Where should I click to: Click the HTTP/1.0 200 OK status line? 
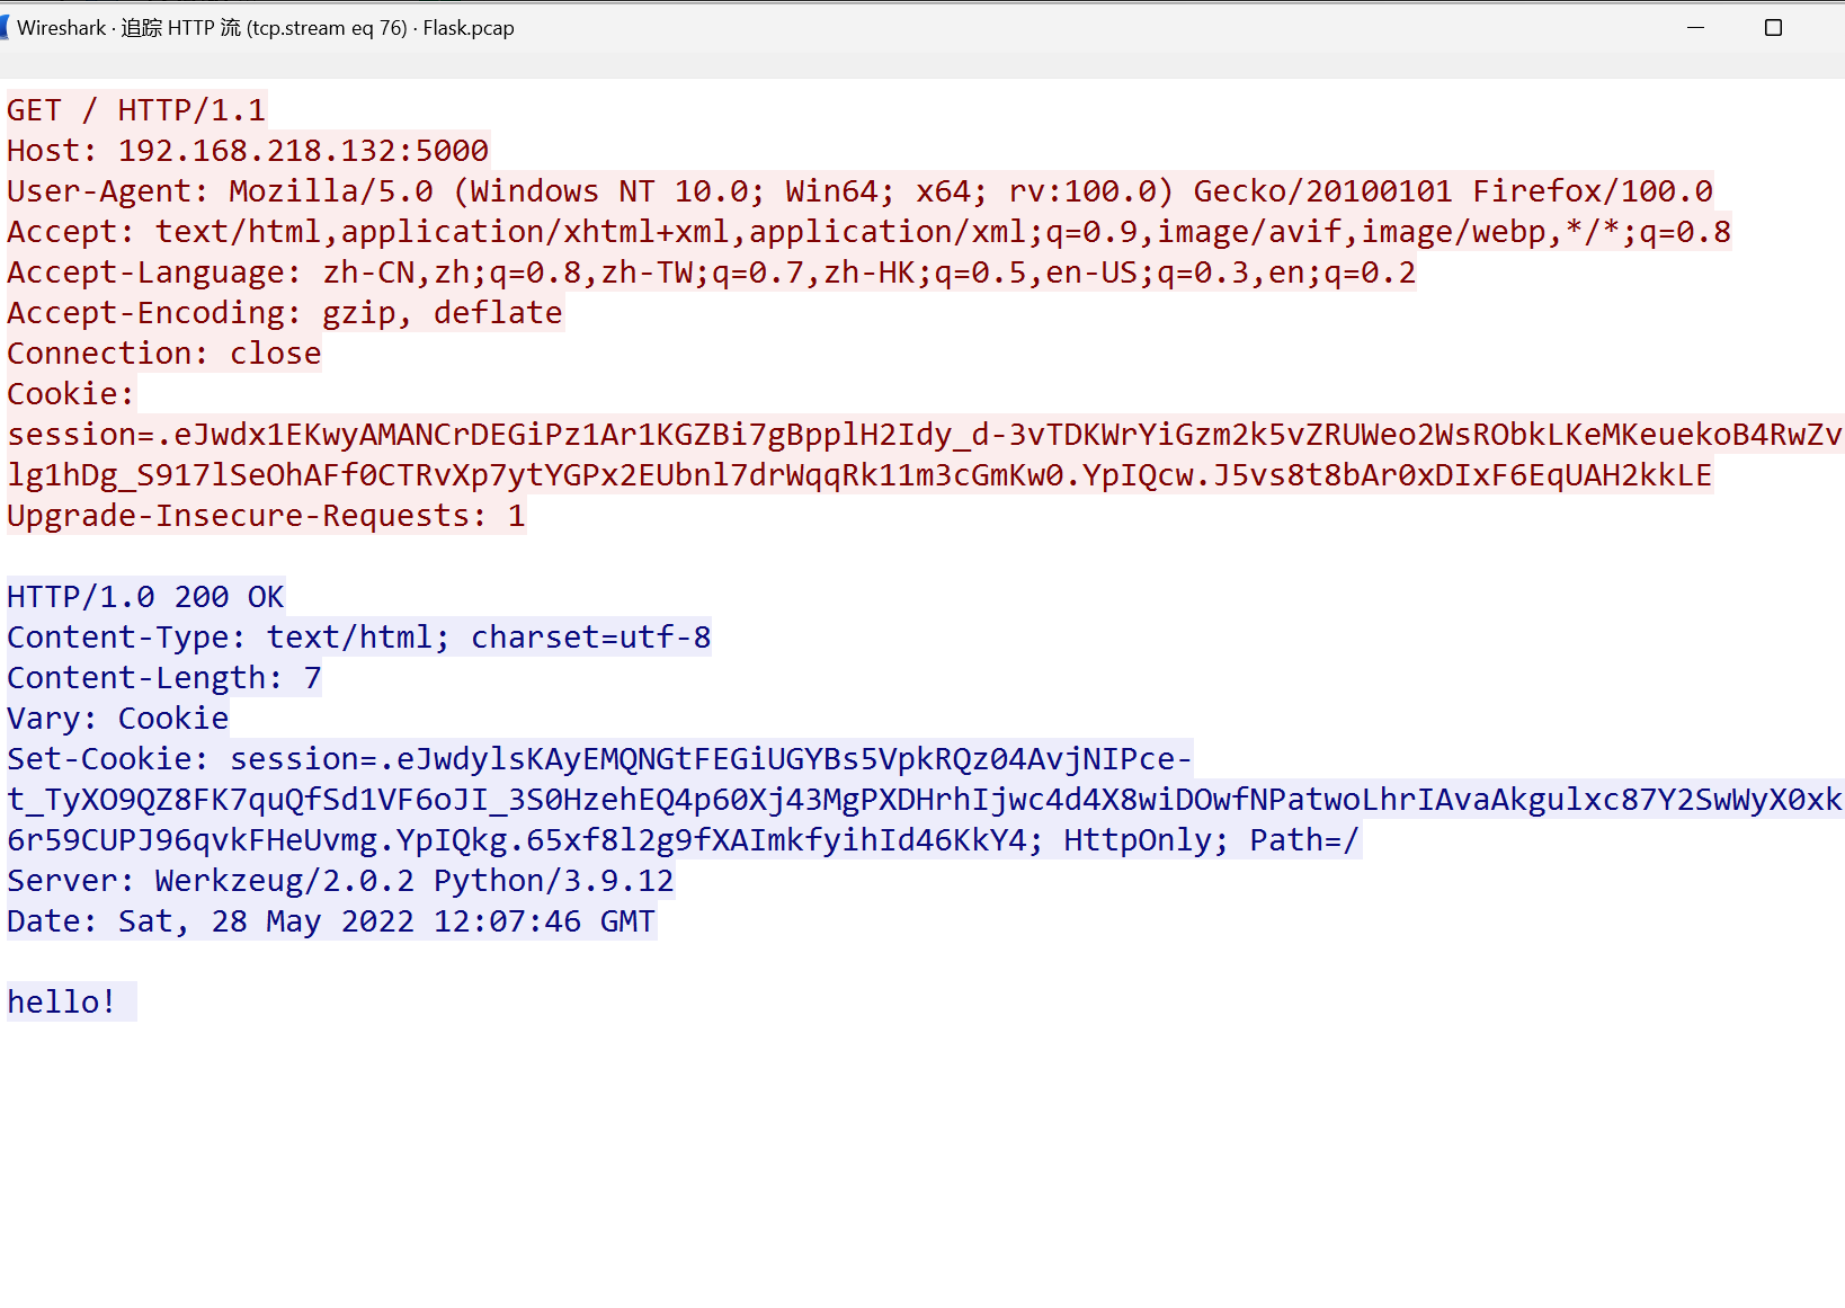145,597
